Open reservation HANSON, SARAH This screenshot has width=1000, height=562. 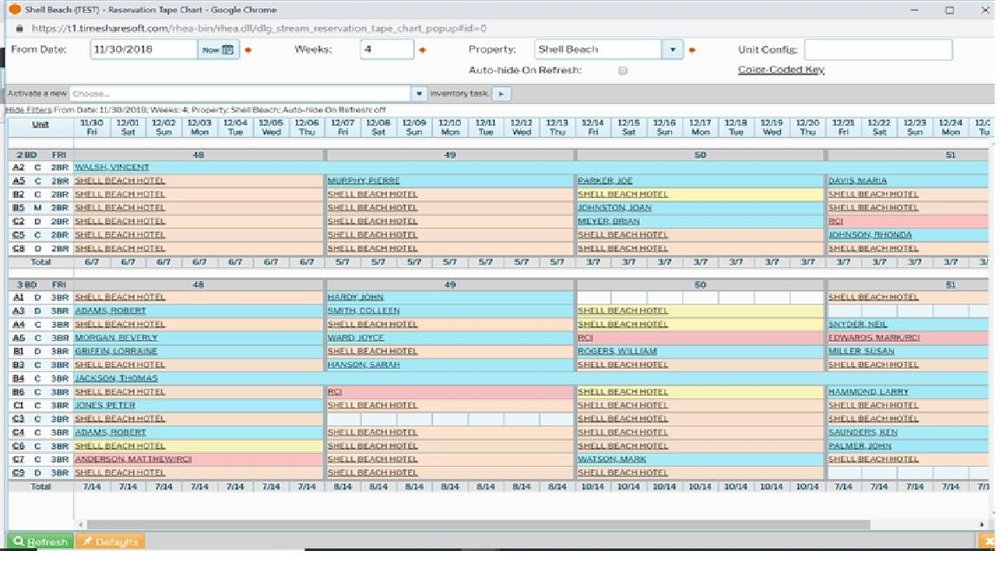364,365
